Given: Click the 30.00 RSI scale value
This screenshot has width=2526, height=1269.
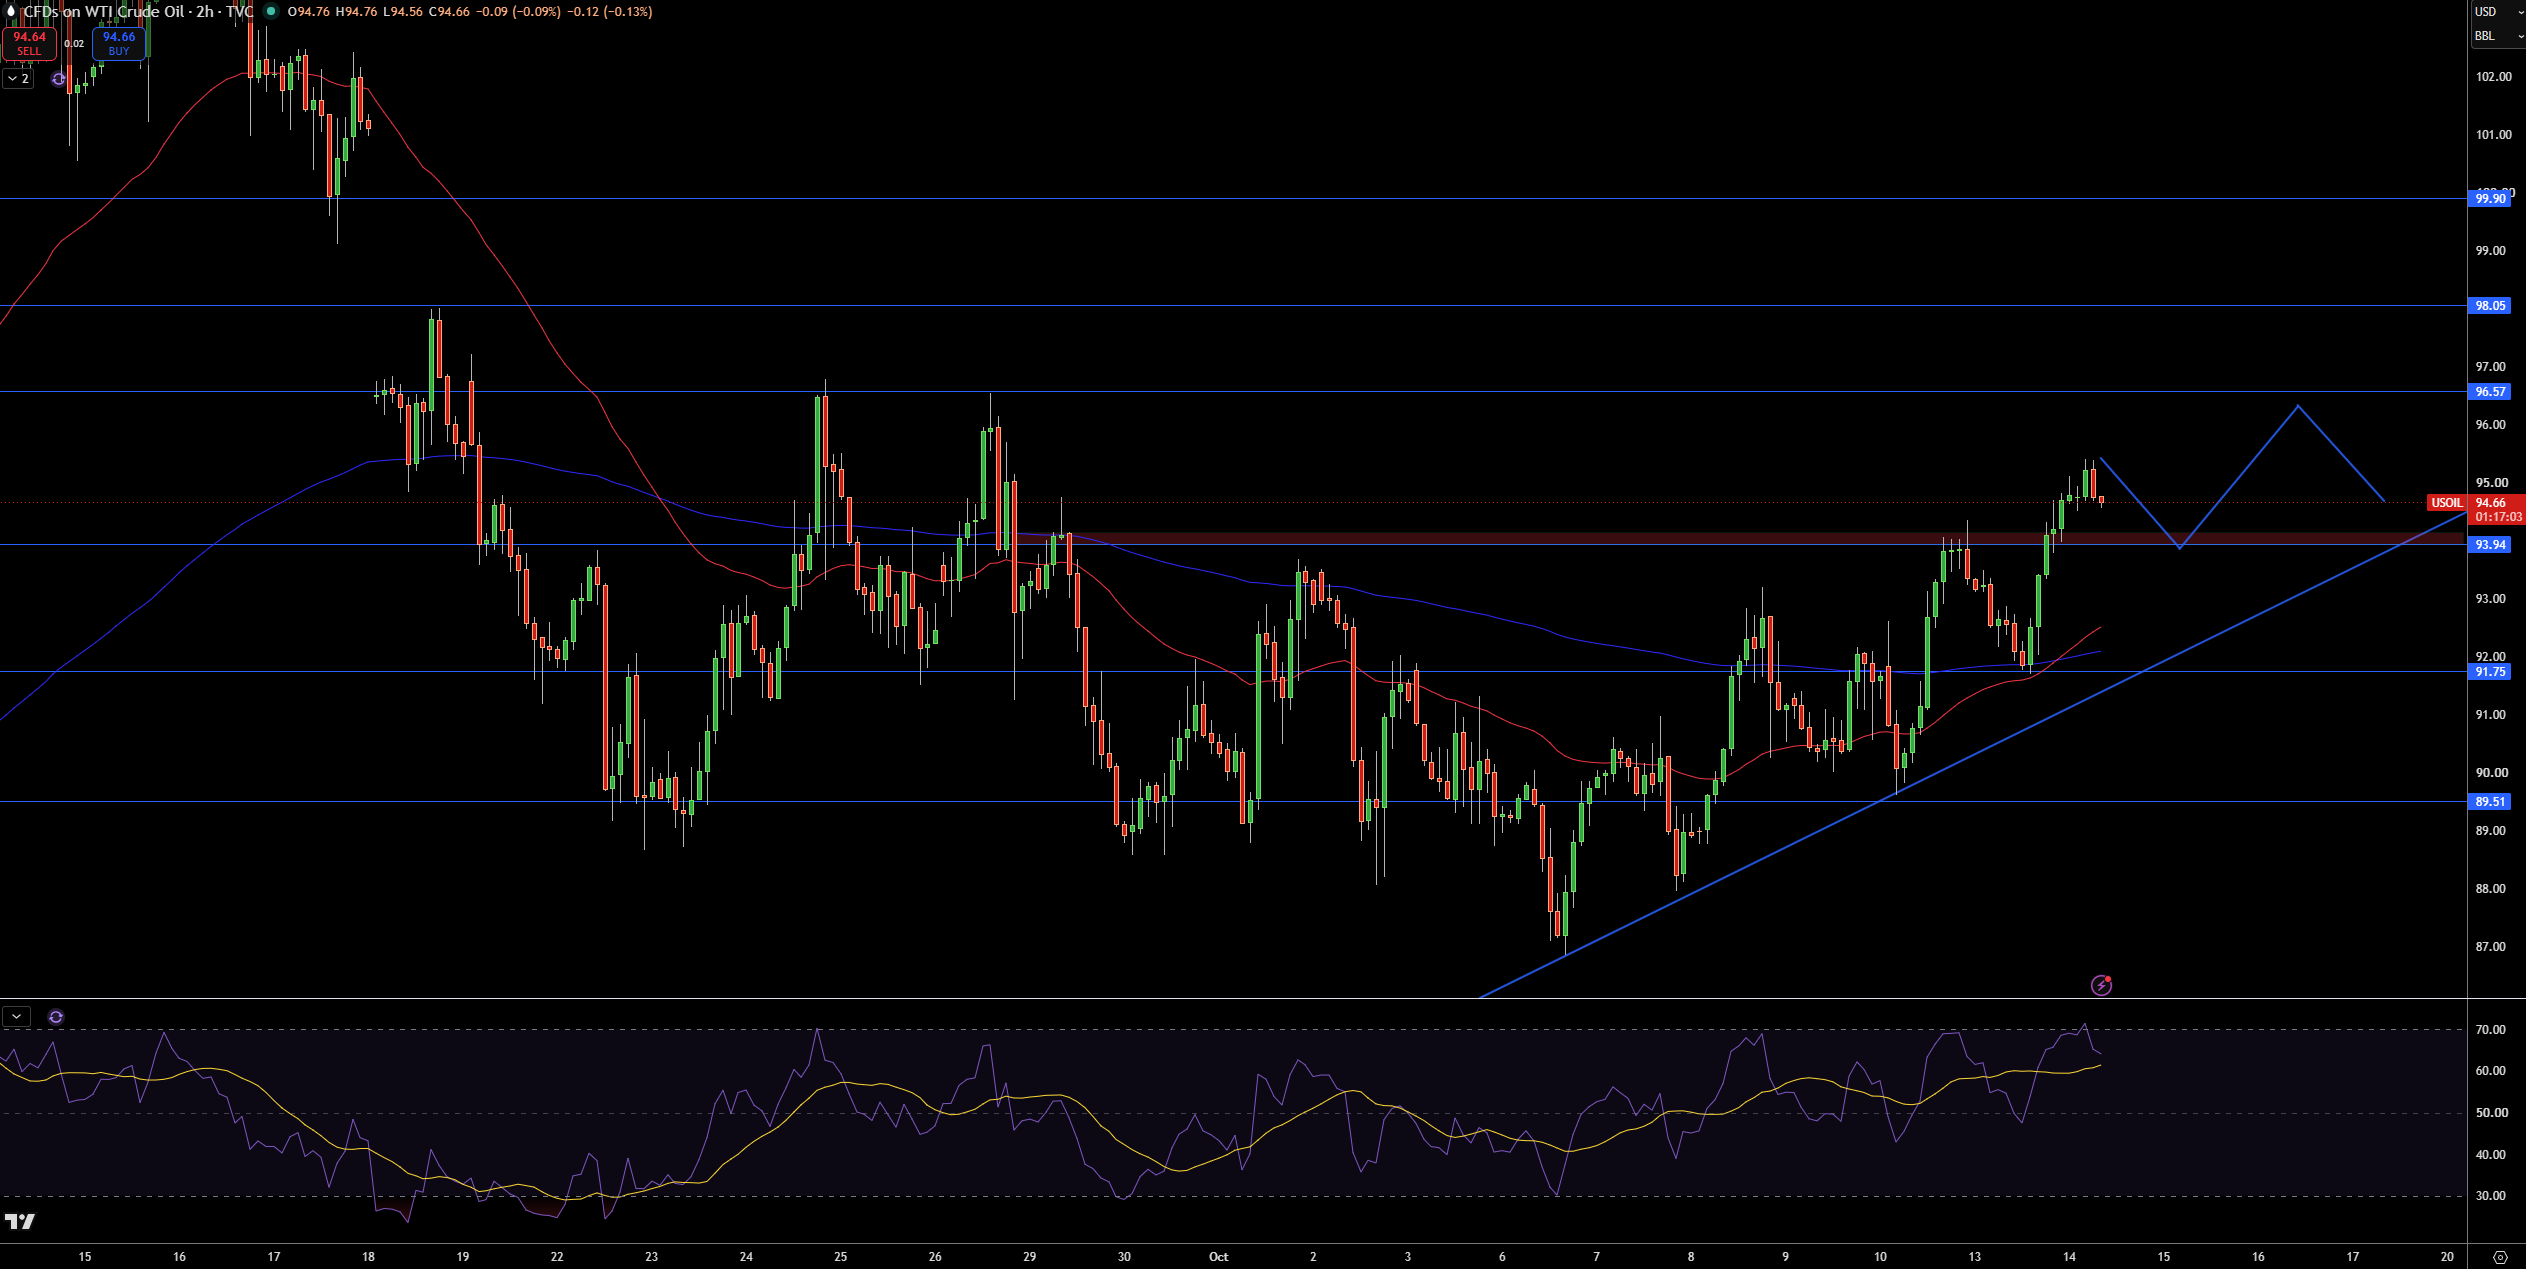Looking at the screenshot, I should pos(2490,1196).
